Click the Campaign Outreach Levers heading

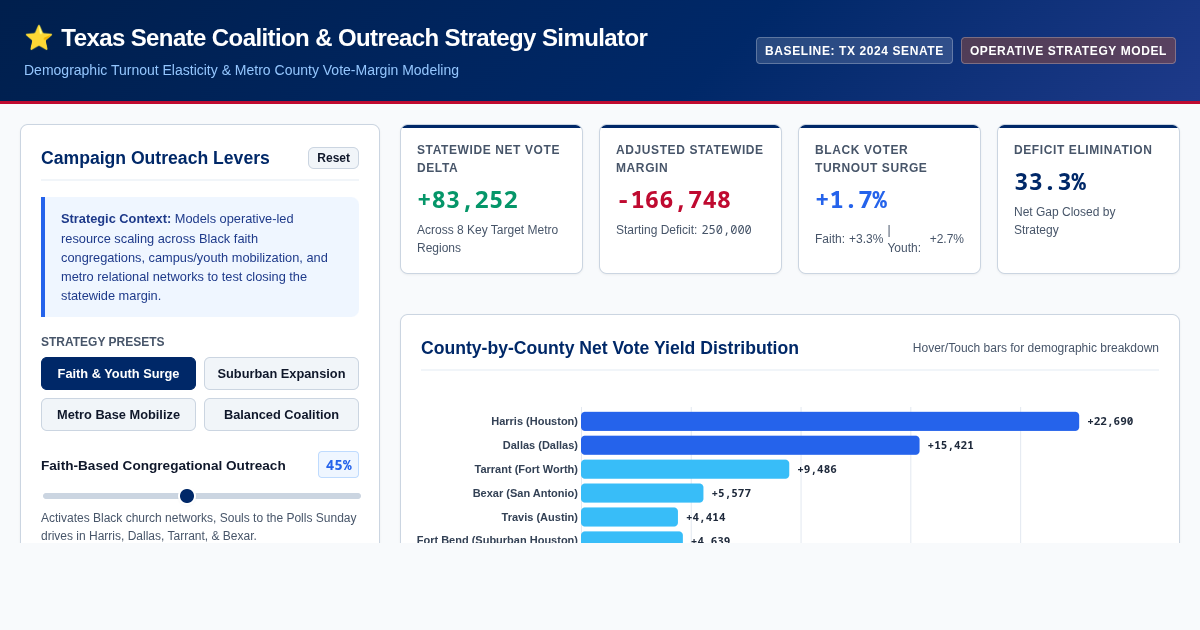(155, 158)
